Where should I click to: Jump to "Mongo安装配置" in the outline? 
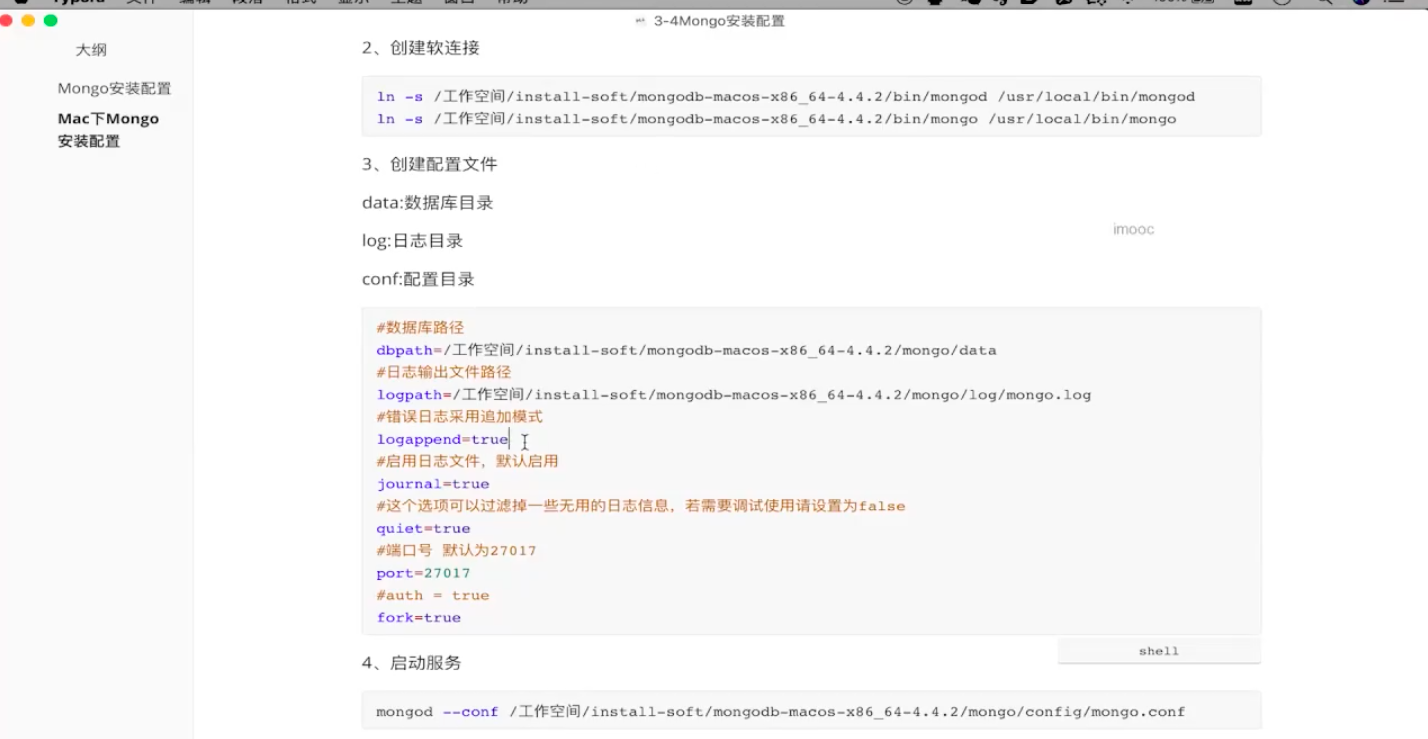[x=114, y=88]
